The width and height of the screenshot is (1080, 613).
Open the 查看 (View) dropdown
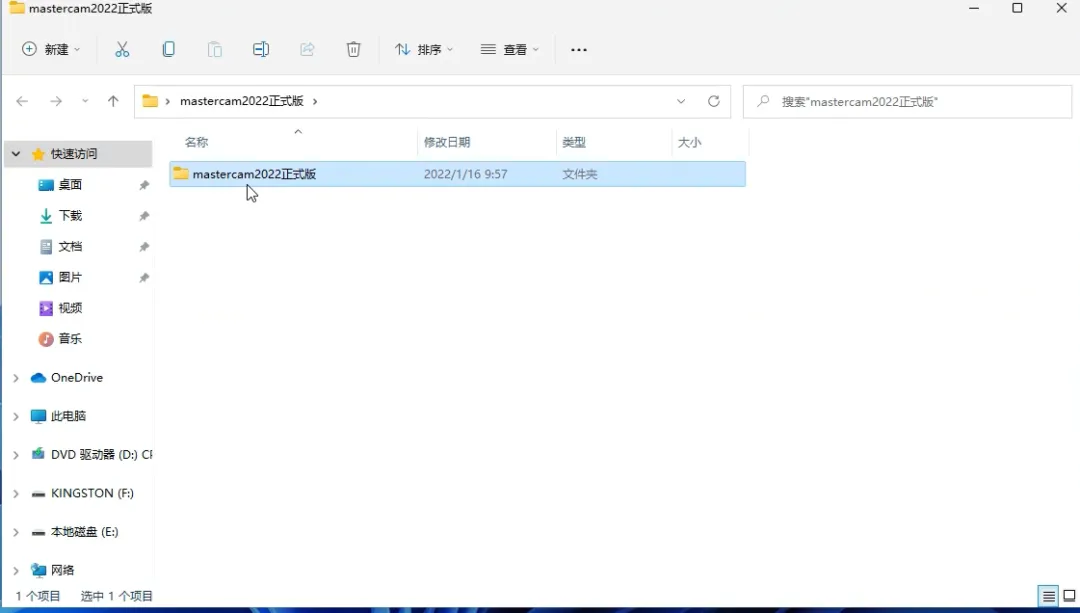pyautogui.click(x=510, y=50)
